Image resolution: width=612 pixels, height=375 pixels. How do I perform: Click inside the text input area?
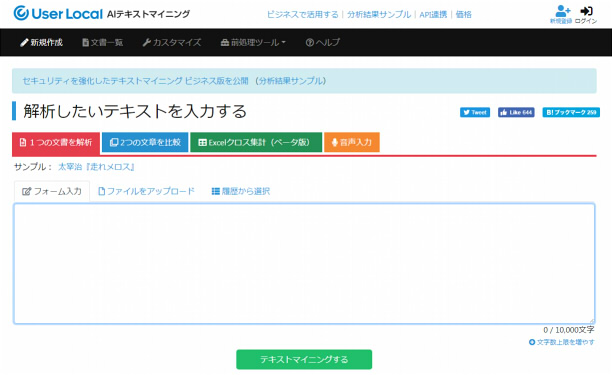coord(304,263)
